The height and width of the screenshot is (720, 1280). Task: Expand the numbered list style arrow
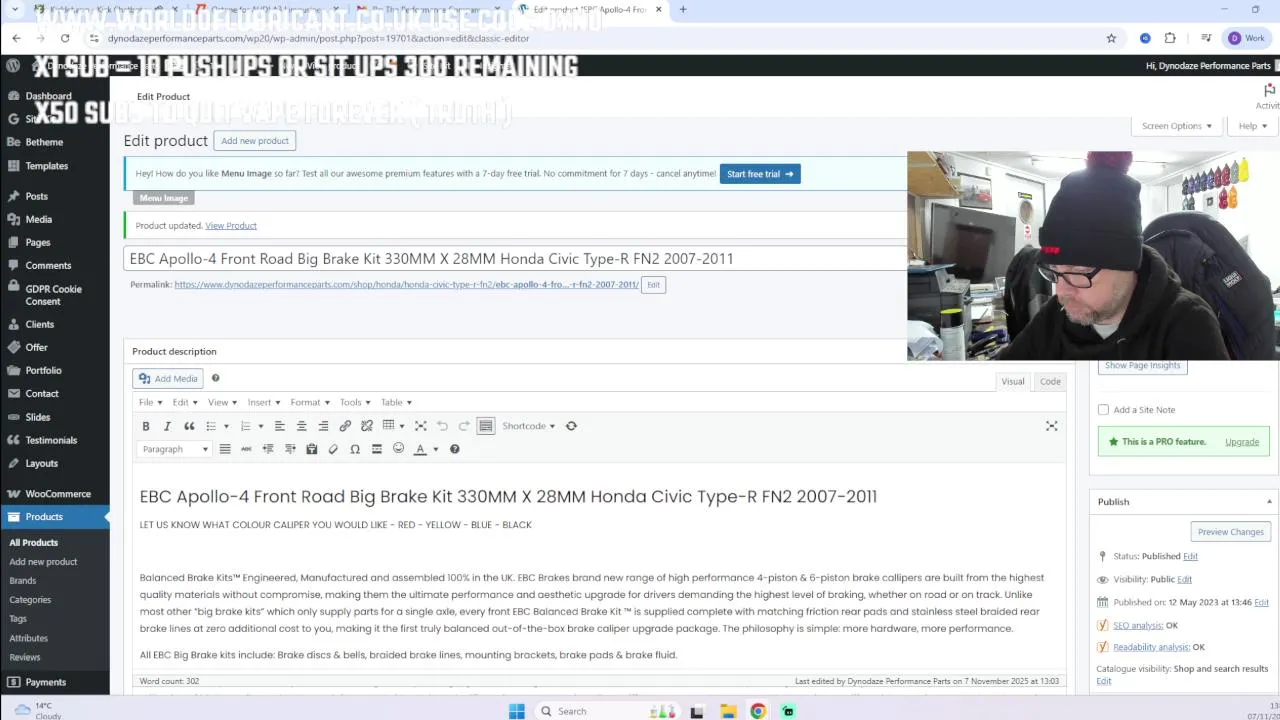click(x=261, y=426)
